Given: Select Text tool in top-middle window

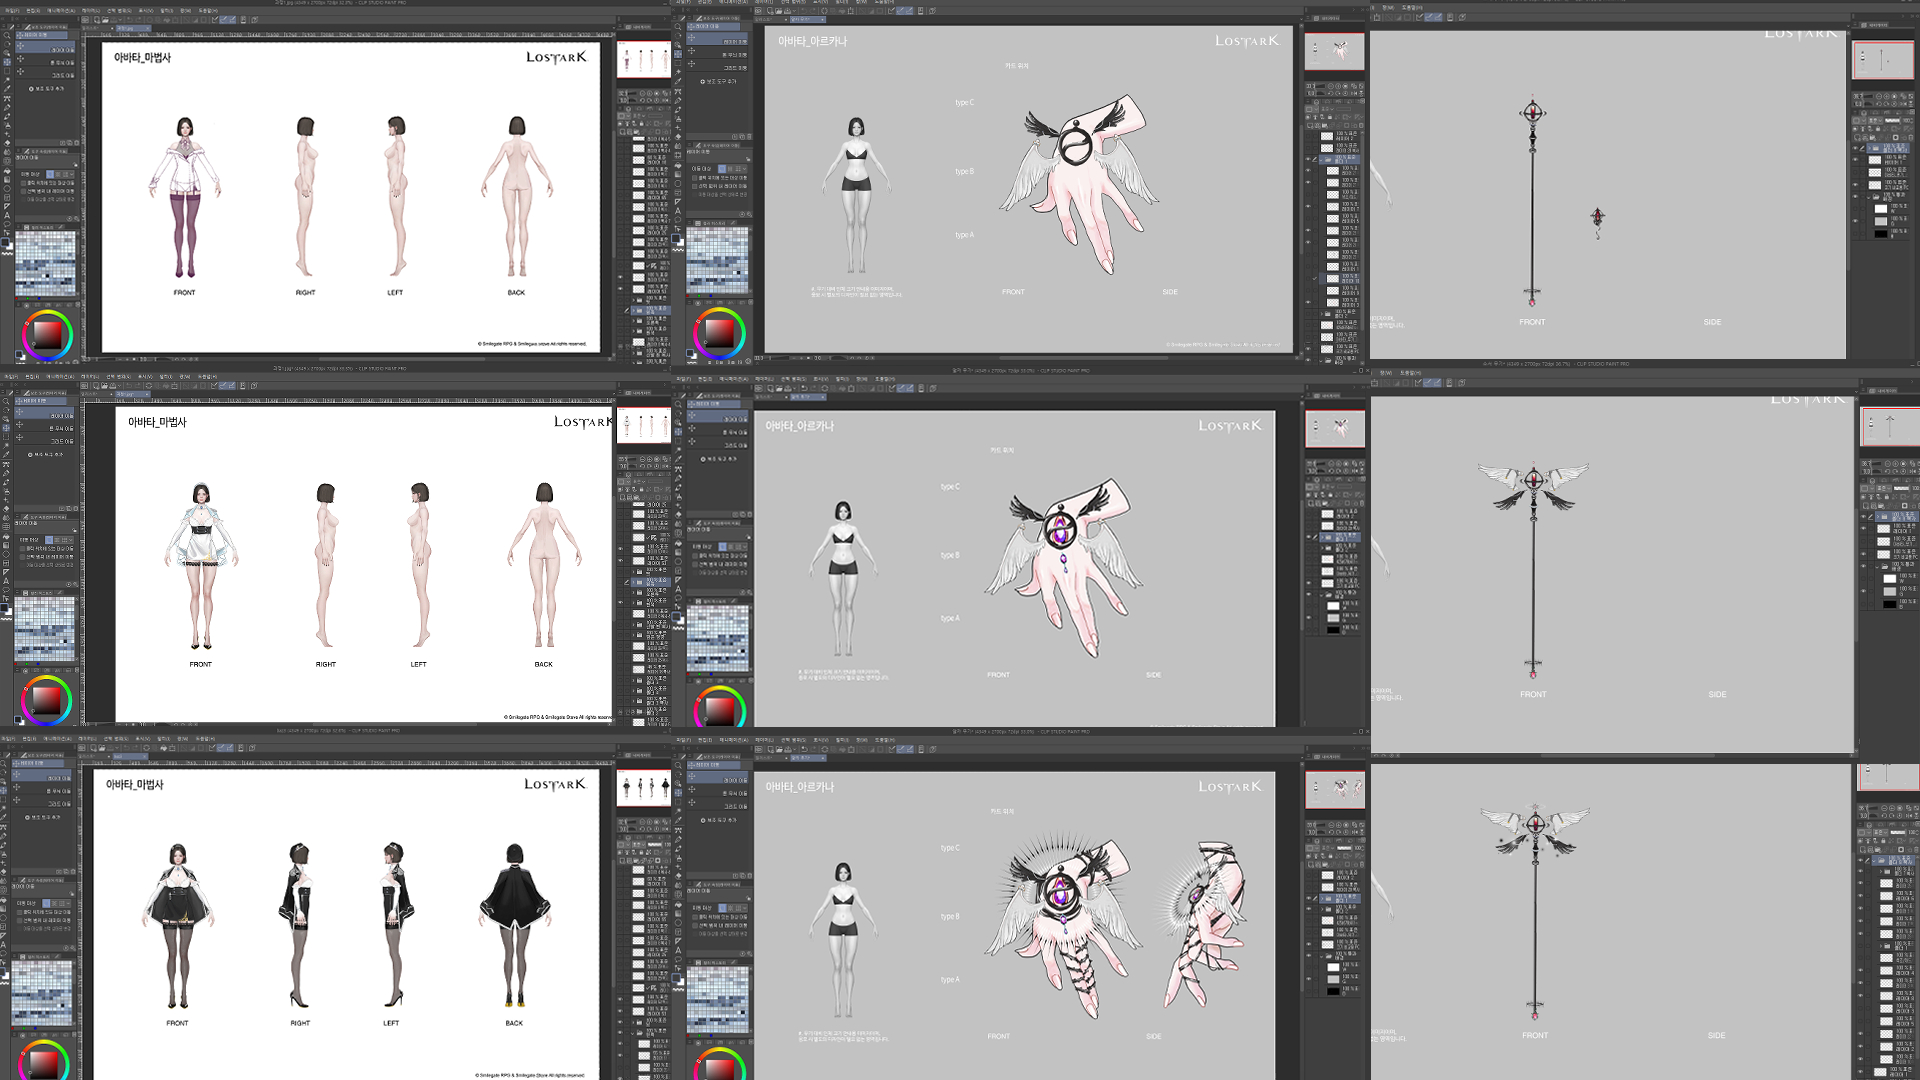Looking at the screenshot, I should (x=678, y=211).
